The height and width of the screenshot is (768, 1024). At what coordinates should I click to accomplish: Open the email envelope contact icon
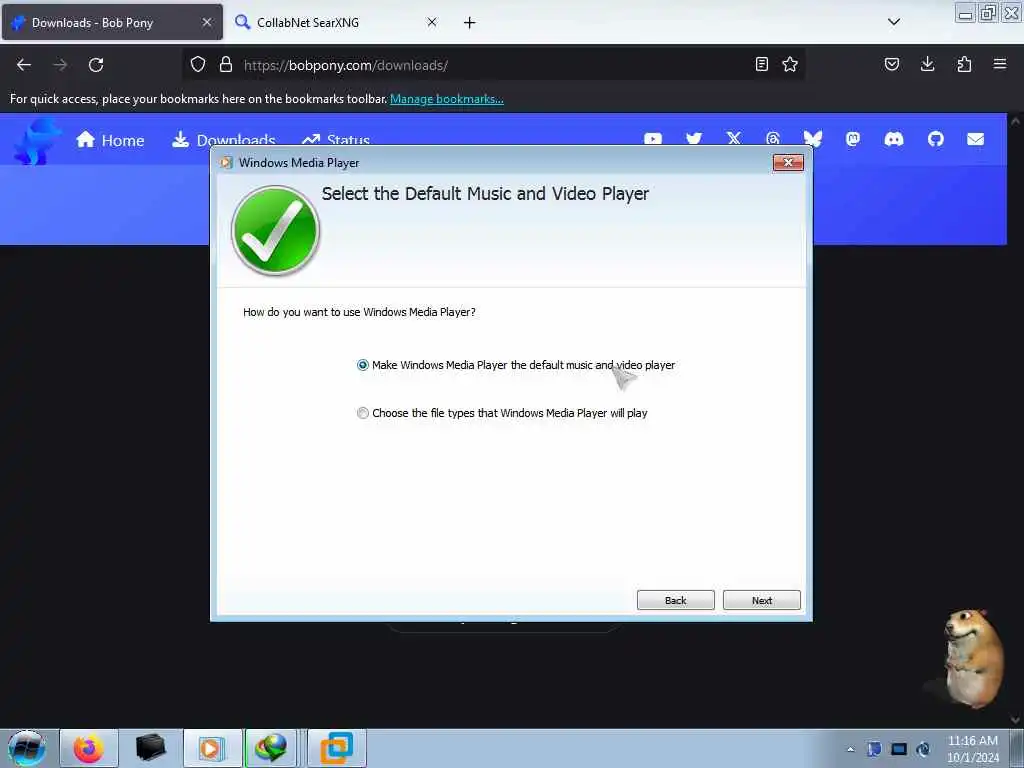tap(976, 139)
